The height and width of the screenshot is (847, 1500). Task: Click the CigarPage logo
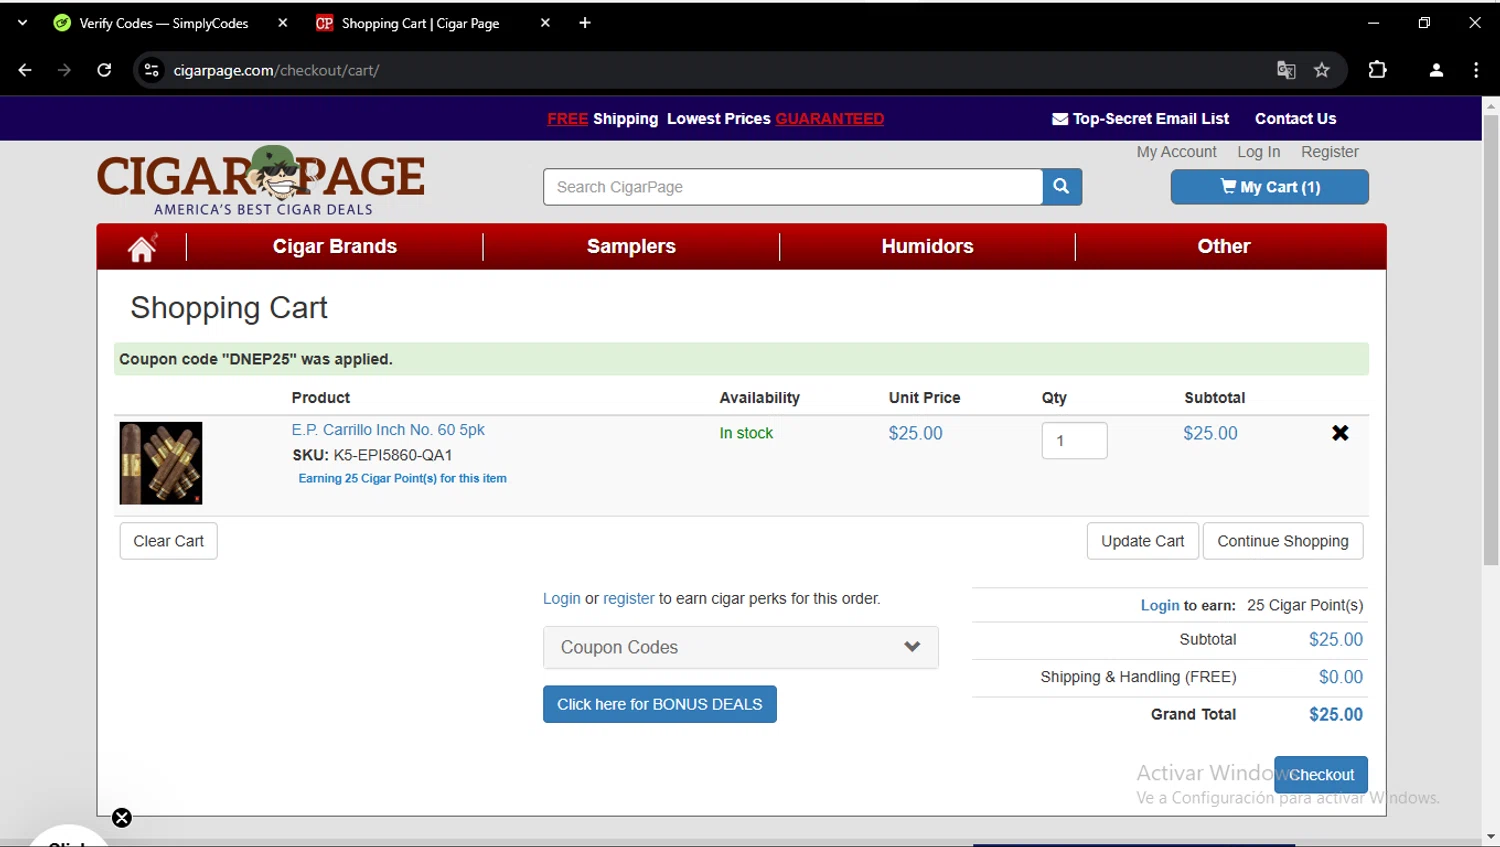pos(261,181)
